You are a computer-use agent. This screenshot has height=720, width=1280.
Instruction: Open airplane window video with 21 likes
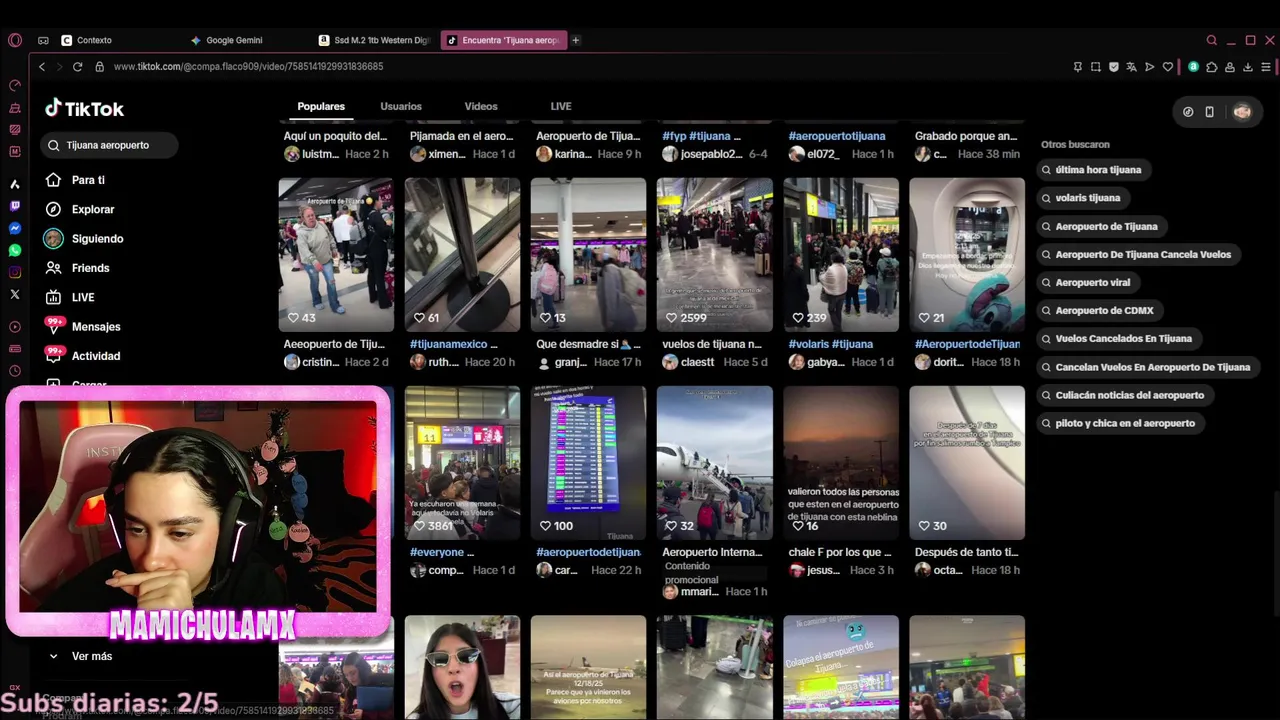pyautogui.click(x=967, y=254)
